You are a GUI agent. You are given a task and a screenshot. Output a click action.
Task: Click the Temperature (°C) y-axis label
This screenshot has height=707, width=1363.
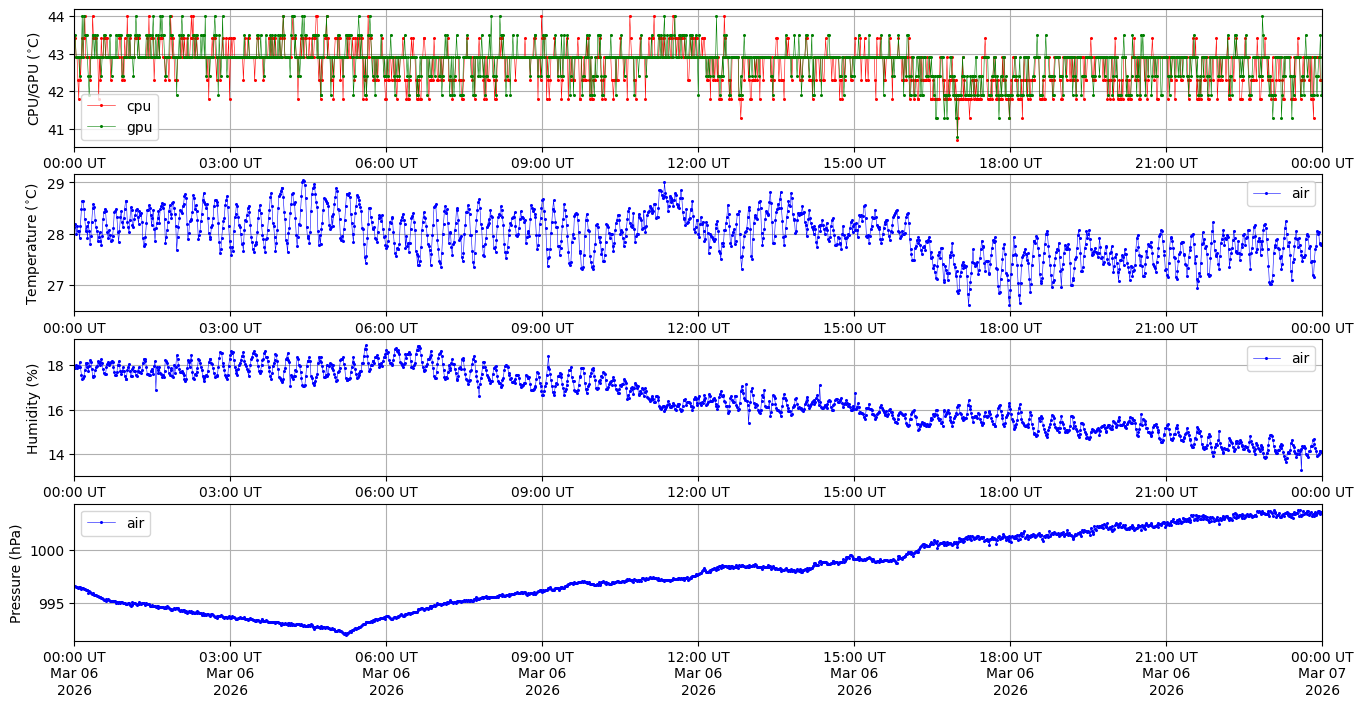pos(33,243)
